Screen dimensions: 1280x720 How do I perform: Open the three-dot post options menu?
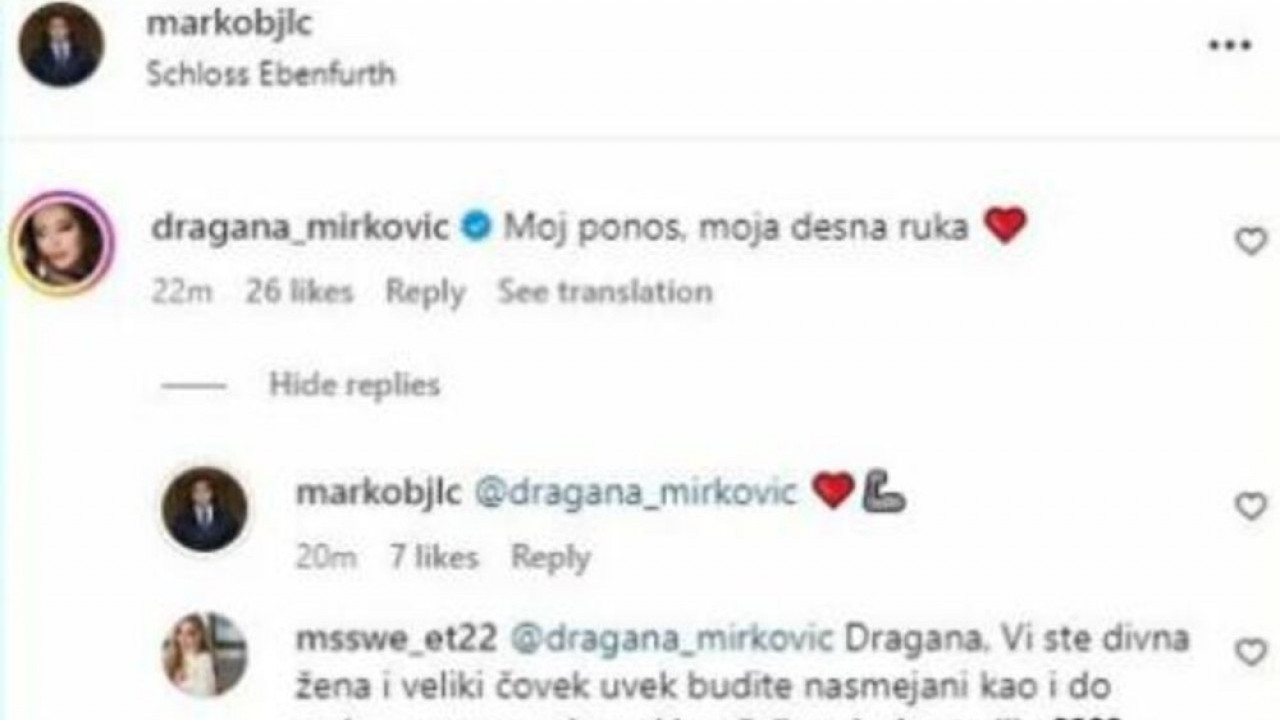[x=1229, y=46]
